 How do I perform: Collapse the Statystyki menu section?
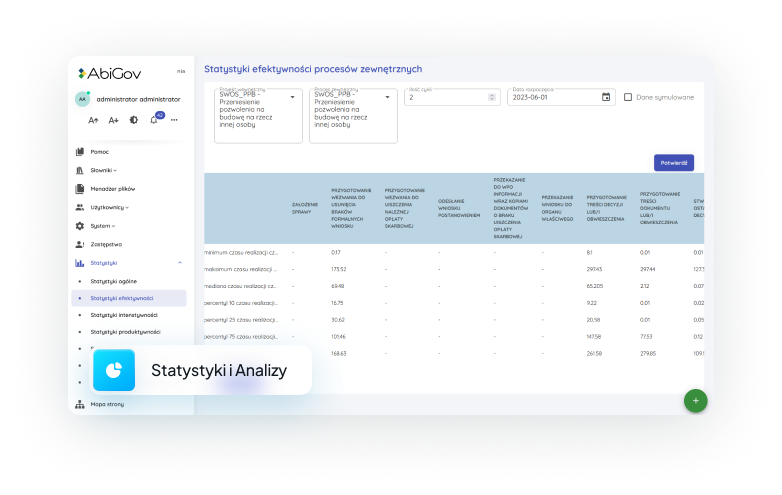(179, 262)
